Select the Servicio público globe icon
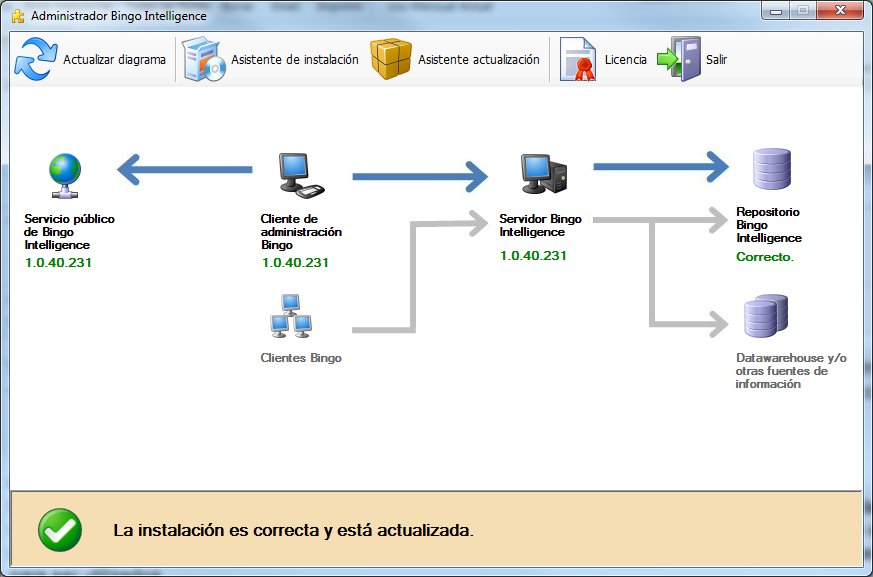The image size is (873, 577). [x=67, y=176]
